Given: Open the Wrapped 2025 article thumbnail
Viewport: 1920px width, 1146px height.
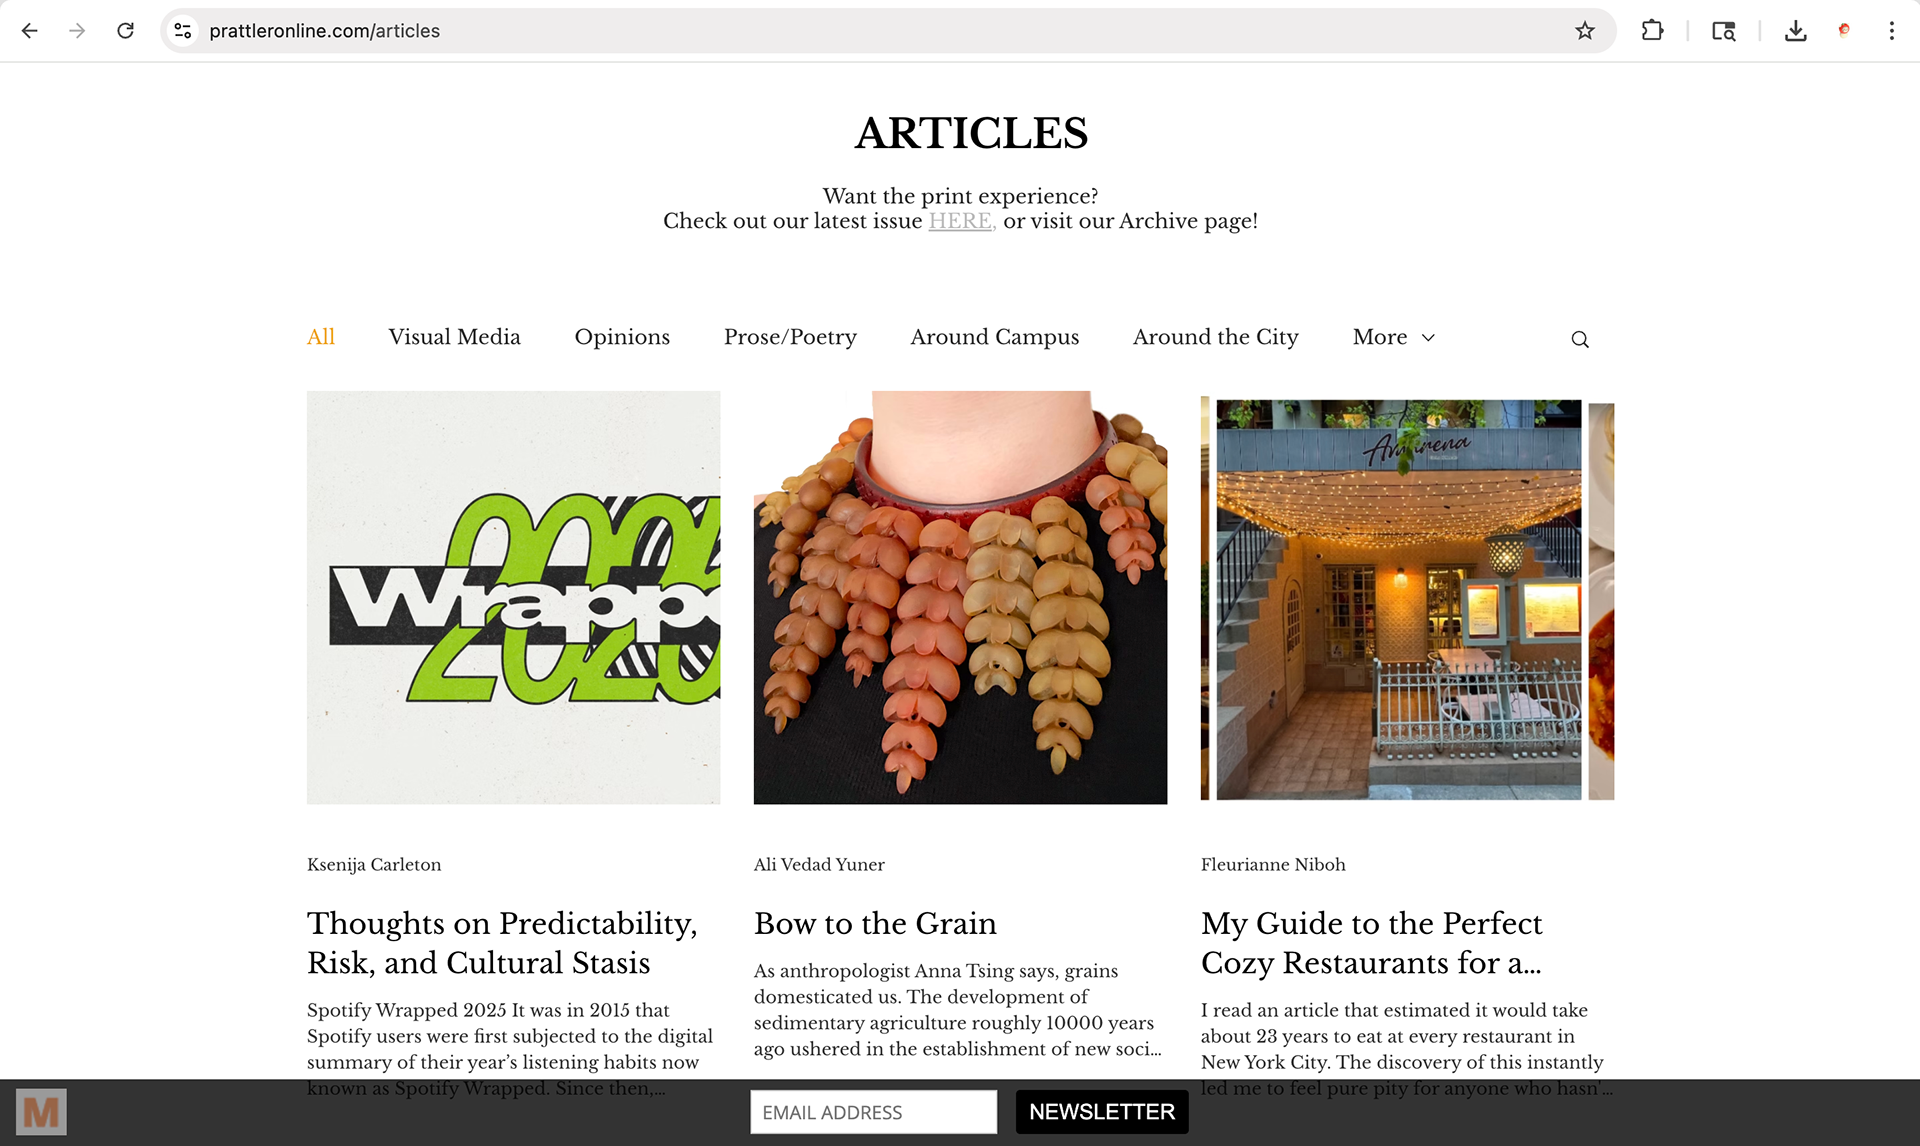Looking at the screenshot, I should click(x=513, y=597).
